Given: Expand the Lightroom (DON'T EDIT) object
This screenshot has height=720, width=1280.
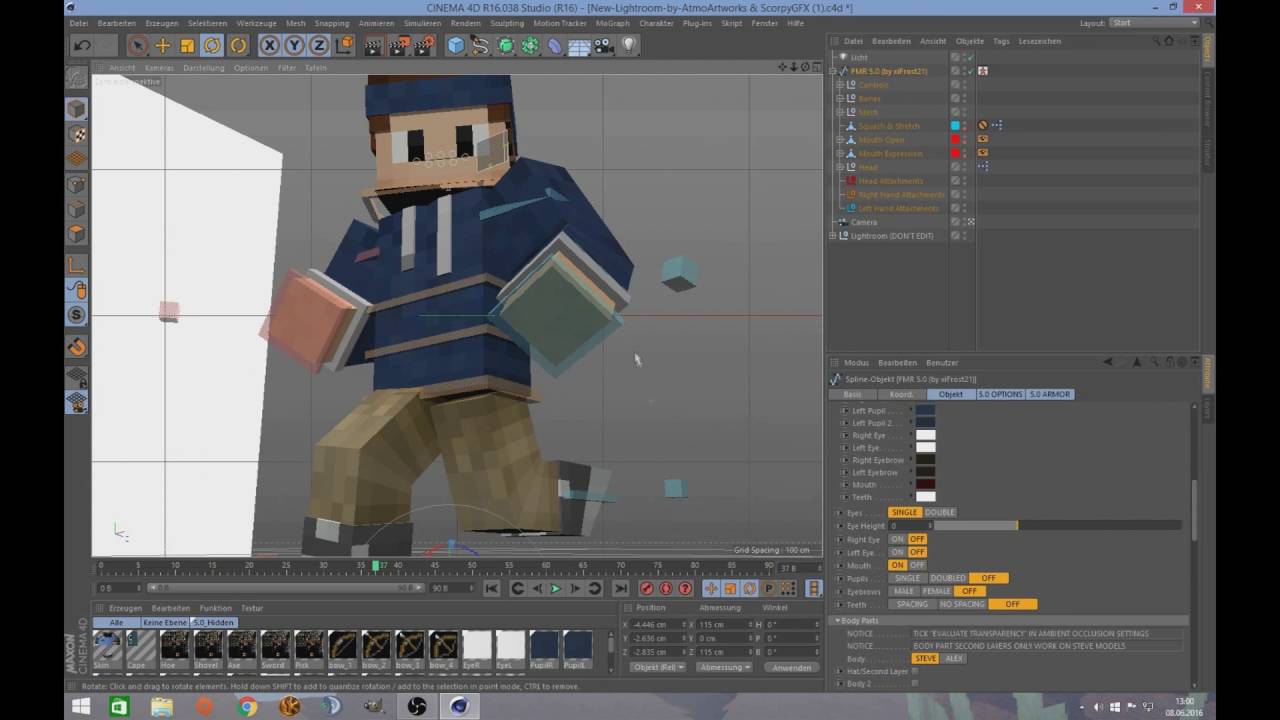Looking at the screenshot, I should click(833, 236).
